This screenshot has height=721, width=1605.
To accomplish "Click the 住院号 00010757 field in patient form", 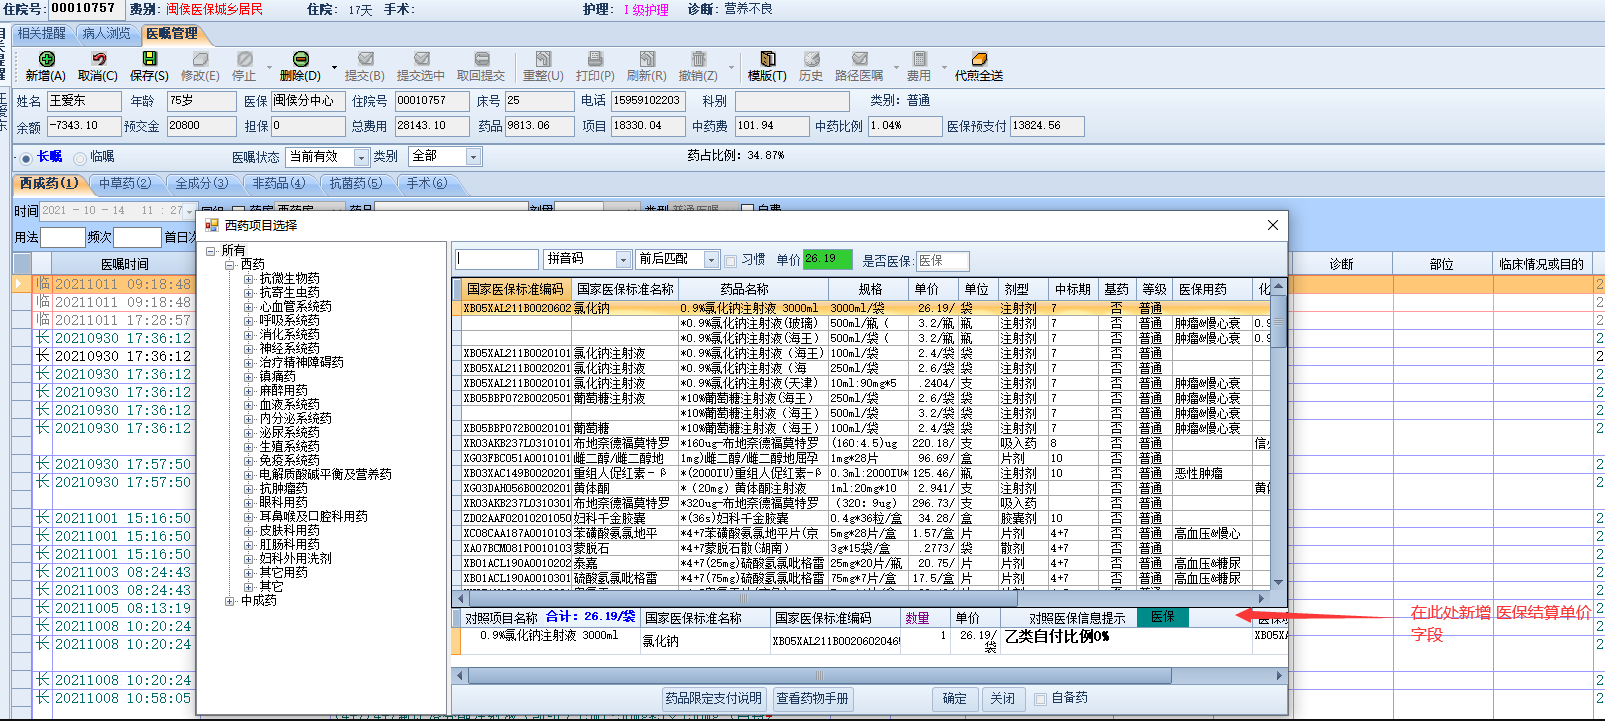I will click(432, 101).
